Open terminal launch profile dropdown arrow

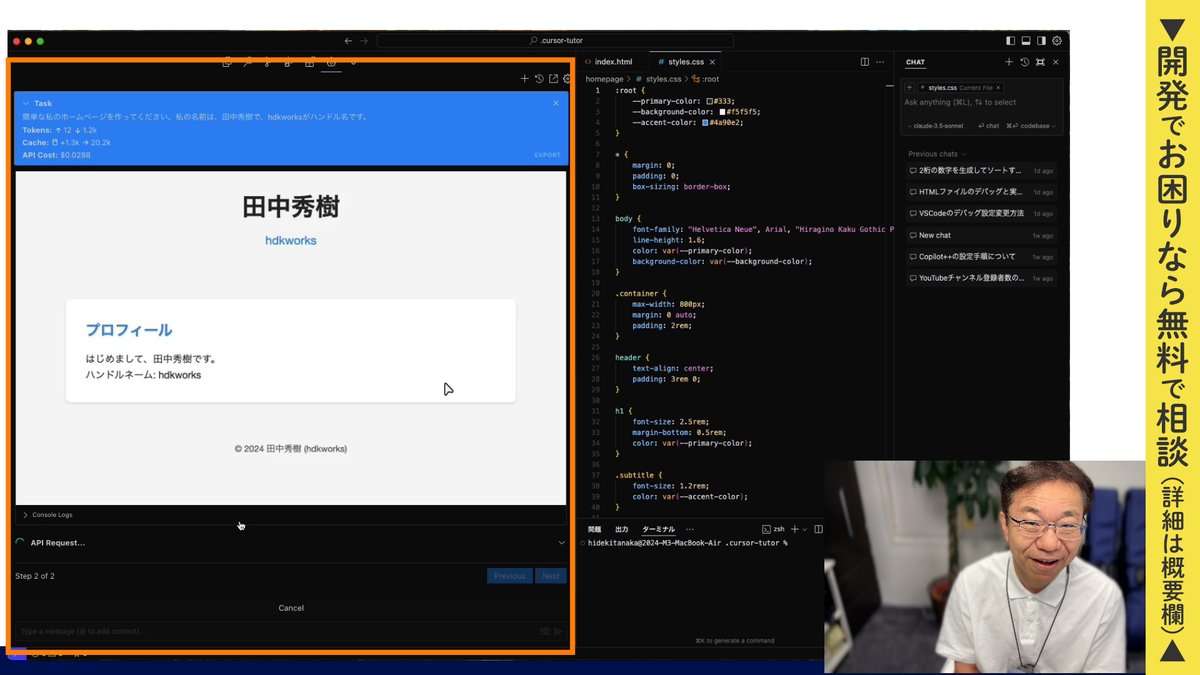(x=805, y=529)
